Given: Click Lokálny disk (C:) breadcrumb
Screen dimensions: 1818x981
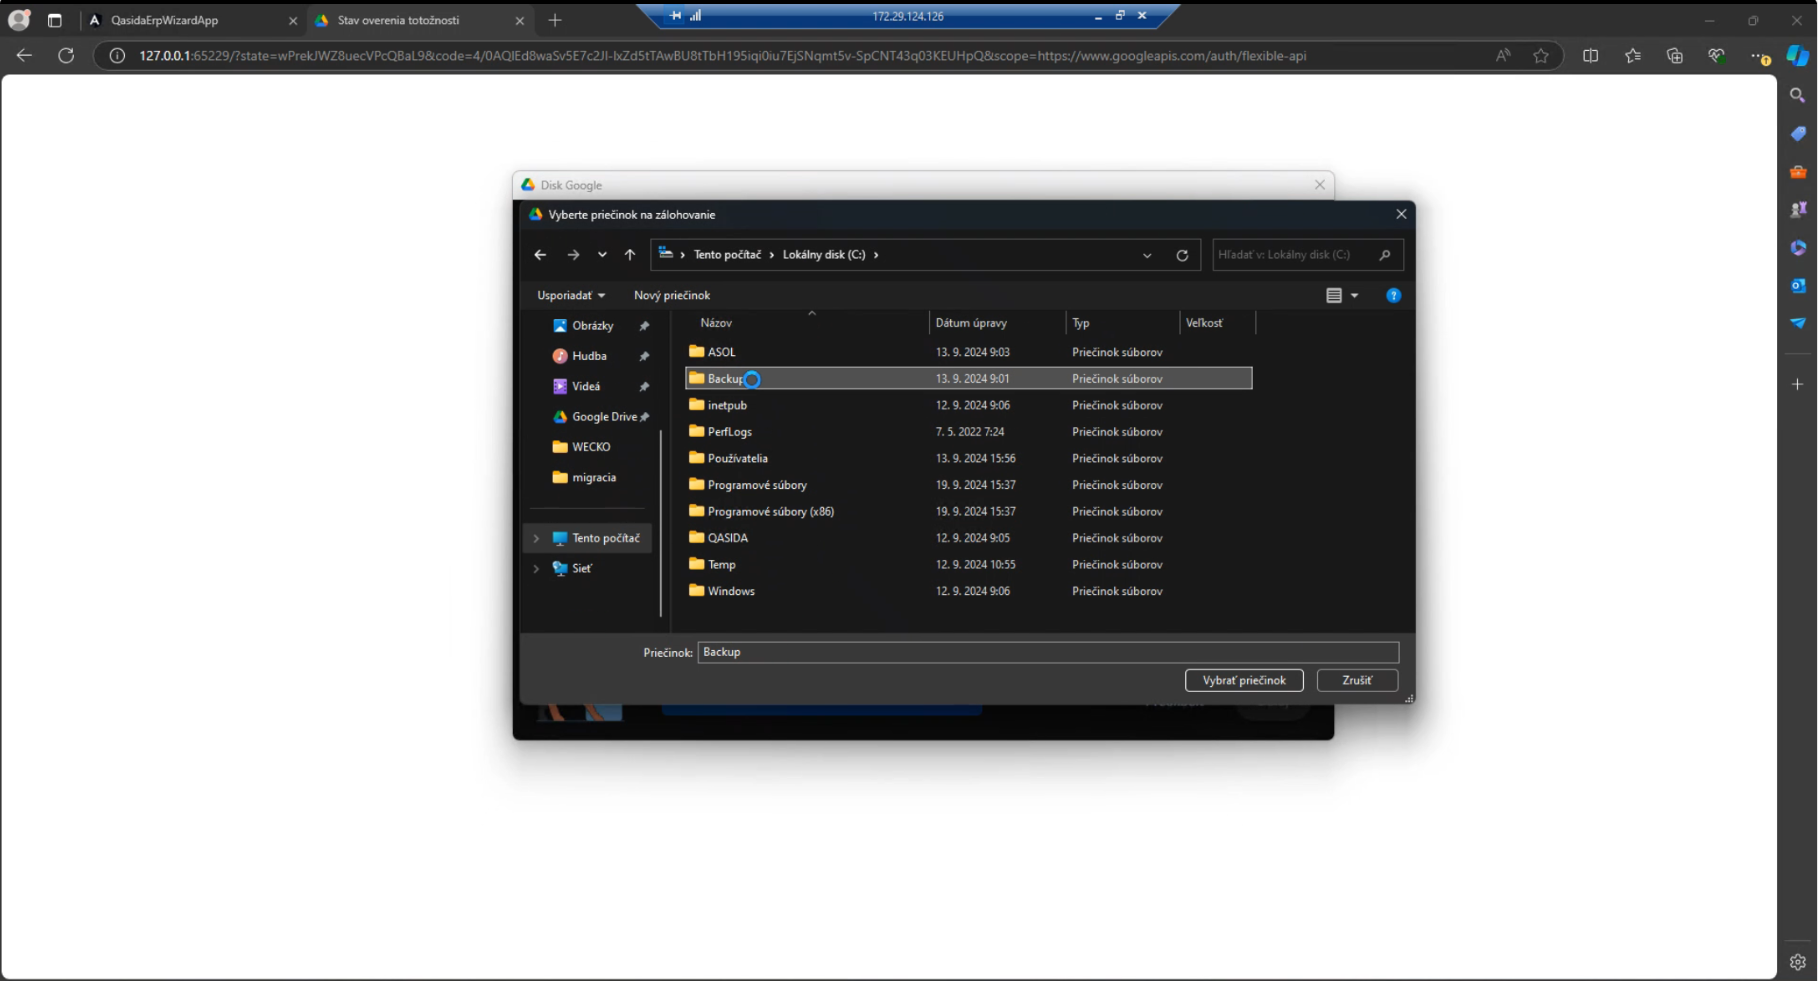Looking at the screenshot, I should [x=824, y=255].
